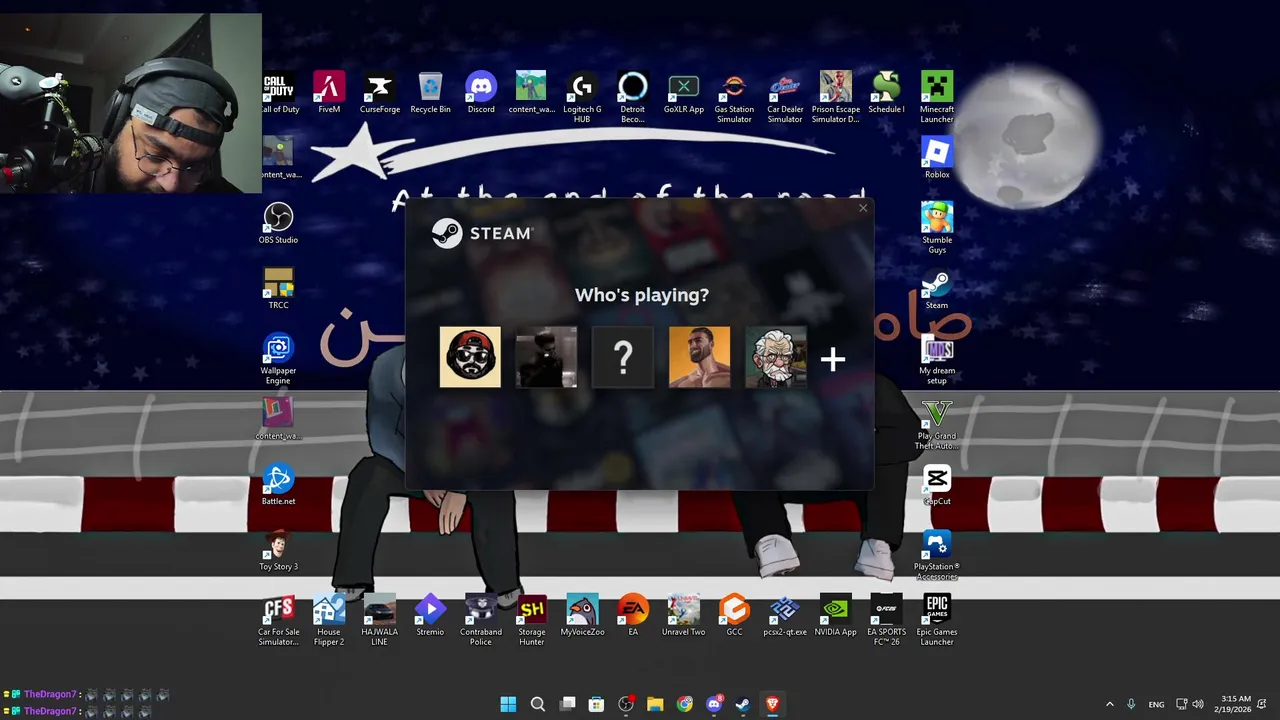Open the HAJWALA LINE shortcut
The image size is (1280, 720).
(380, 620)
